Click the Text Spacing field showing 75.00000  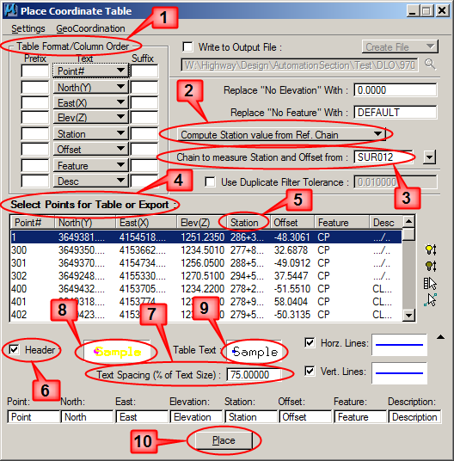(254, 374)
